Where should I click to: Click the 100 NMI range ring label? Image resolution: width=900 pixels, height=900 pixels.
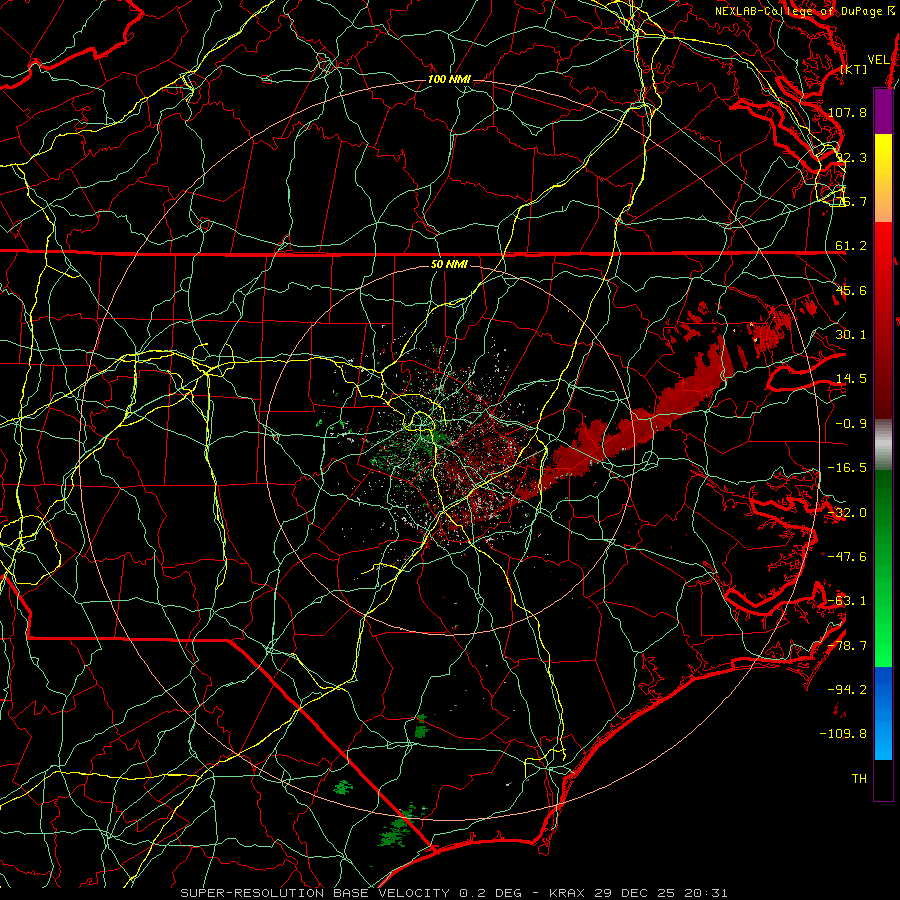click(449, 79)
